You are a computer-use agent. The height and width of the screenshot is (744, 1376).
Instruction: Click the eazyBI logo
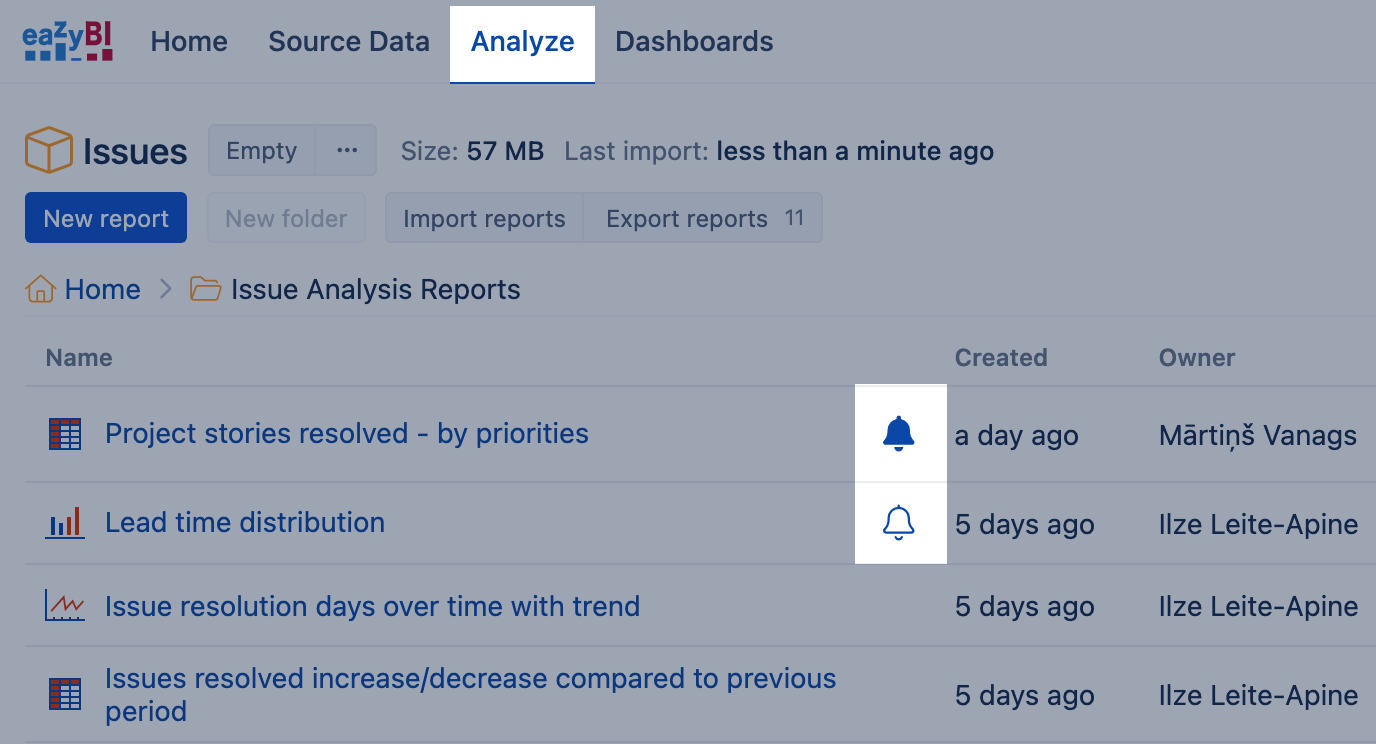tap(67, 42)
